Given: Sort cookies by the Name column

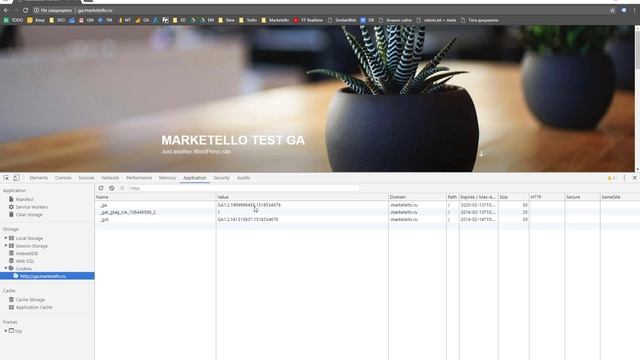Looking at the screenshot, I should pos(156,197).
